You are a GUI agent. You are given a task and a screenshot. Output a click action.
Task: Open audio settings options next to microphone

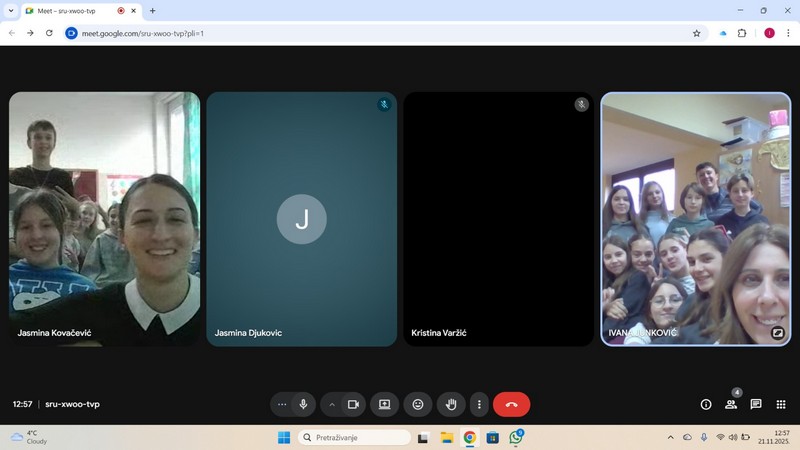coord(282,404)
